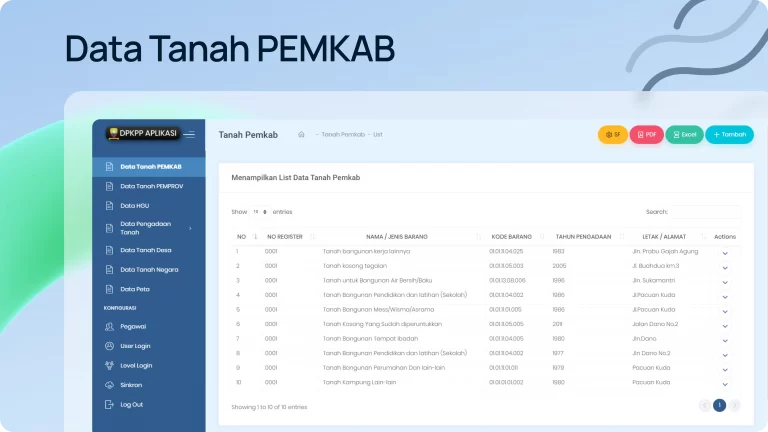Screen dimensions: 768x432
Task: Click the Sinkron cloud icon
Action: click(109, 385)
